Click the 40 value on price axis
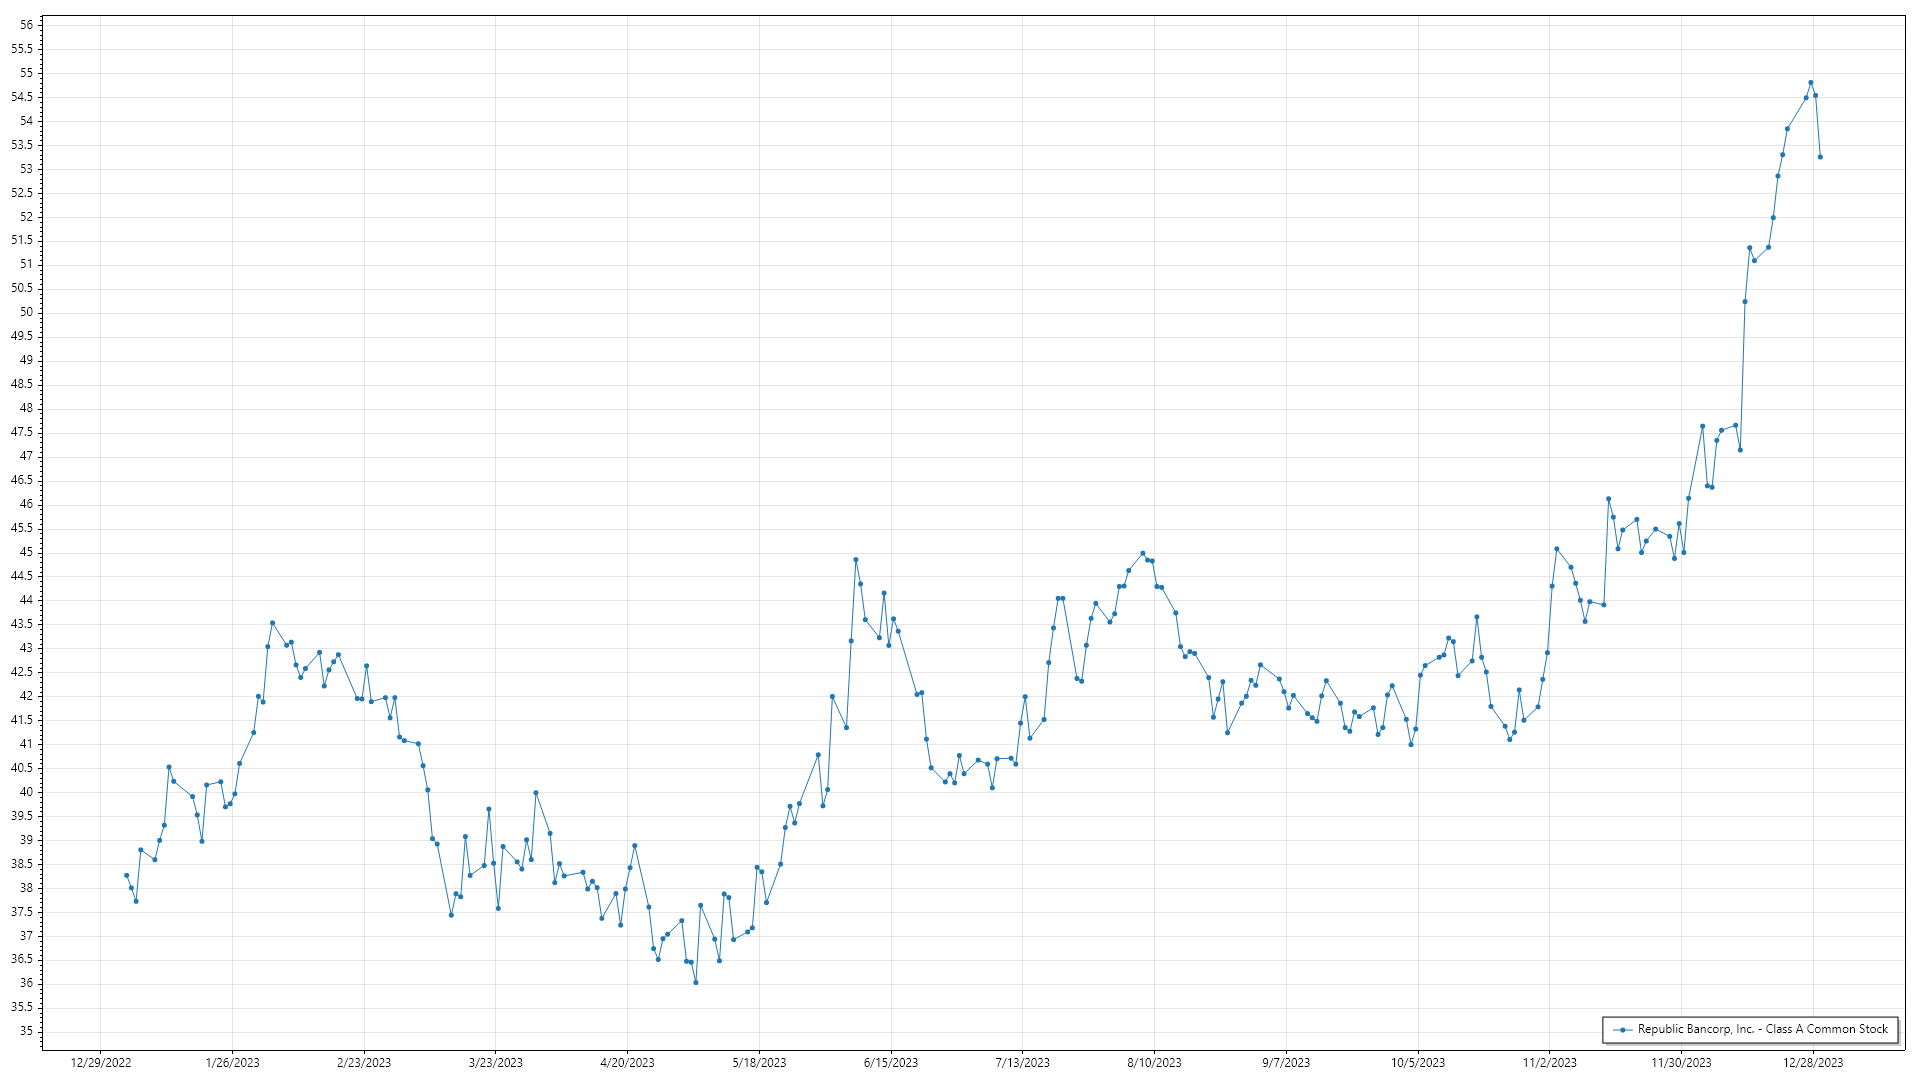The height and width of the screenshot is (1080, 1920). point(26,792)
